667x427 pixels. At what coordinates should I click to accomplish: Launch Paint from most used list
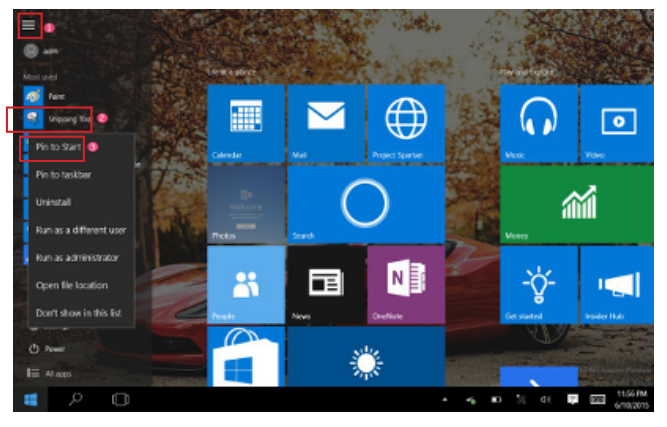point(45,96)
